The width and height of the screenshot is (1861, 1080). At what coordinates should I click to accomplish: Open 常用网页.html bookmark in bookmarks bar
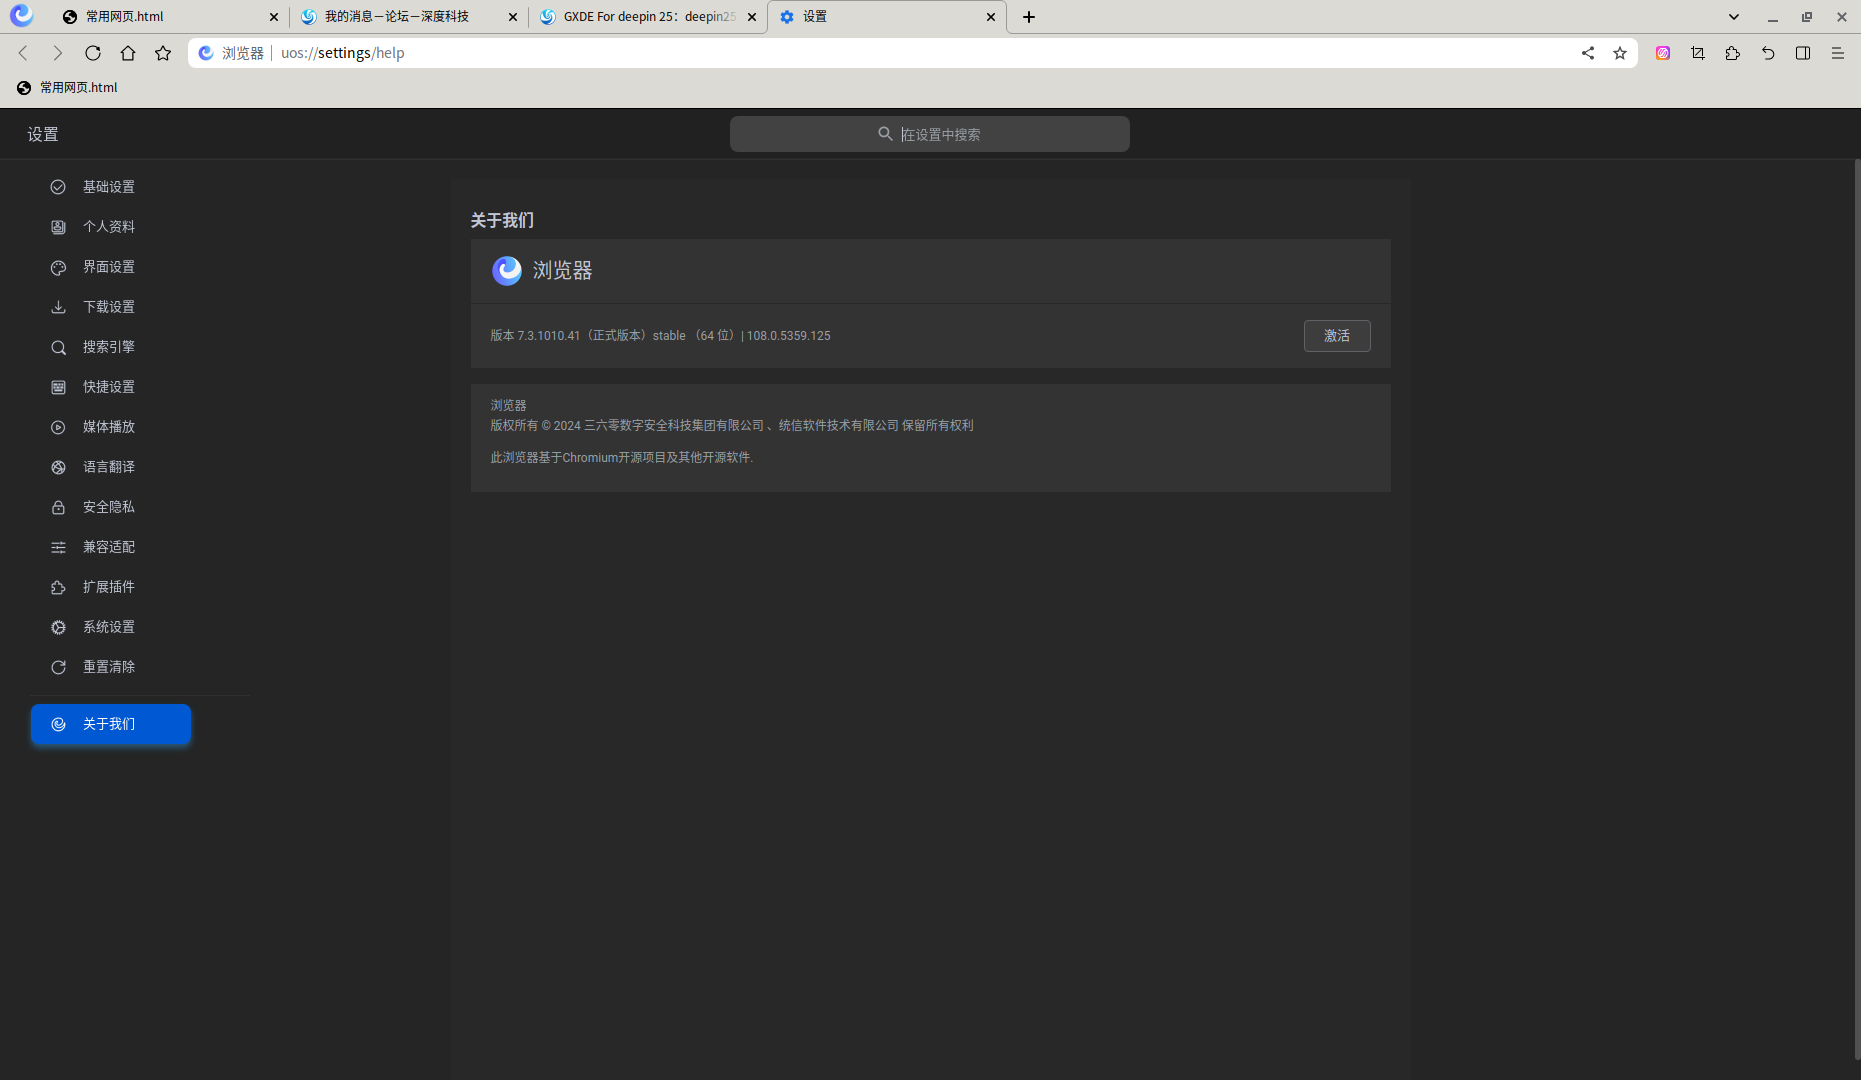67,88
